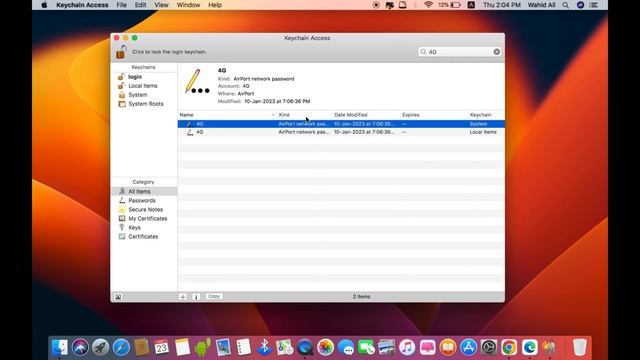The image size is (640, 360).
Task: Open Preview from the Dock
Action: pyautogui.click(x=223, y=347)
